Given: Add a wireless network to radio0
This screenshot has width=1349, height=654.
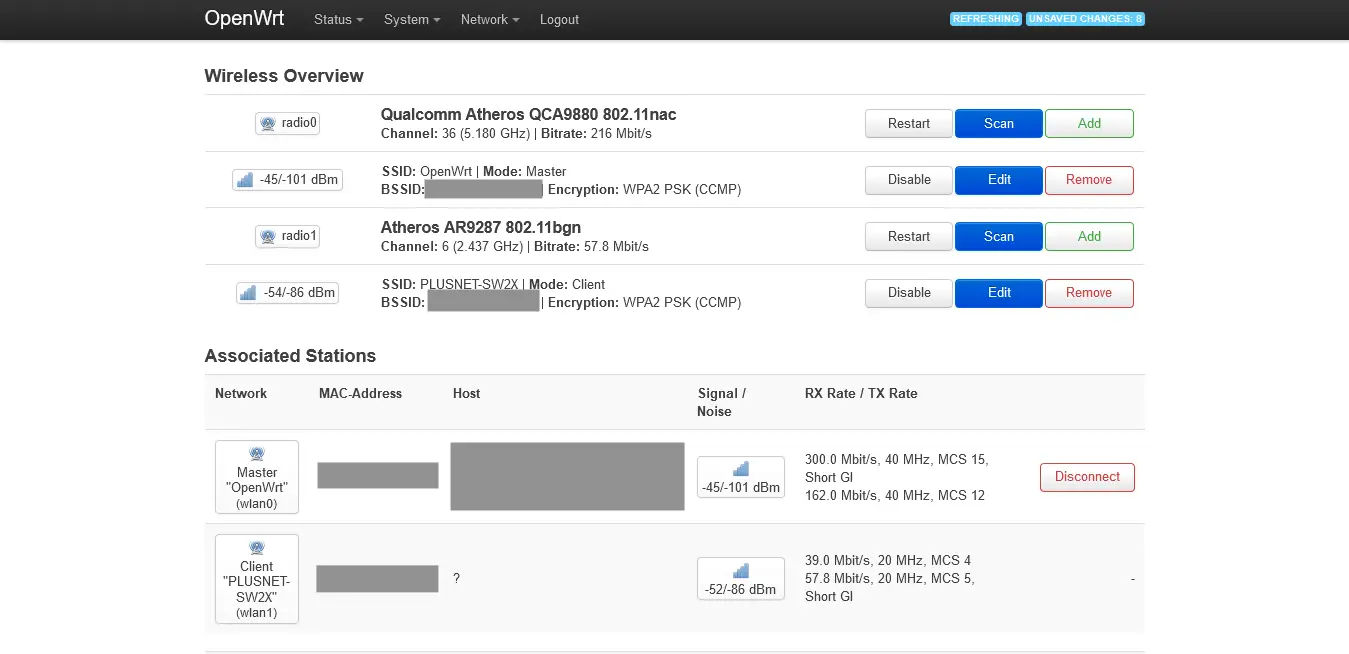Looking at the screenshot, I should [x=1089, y=124].
